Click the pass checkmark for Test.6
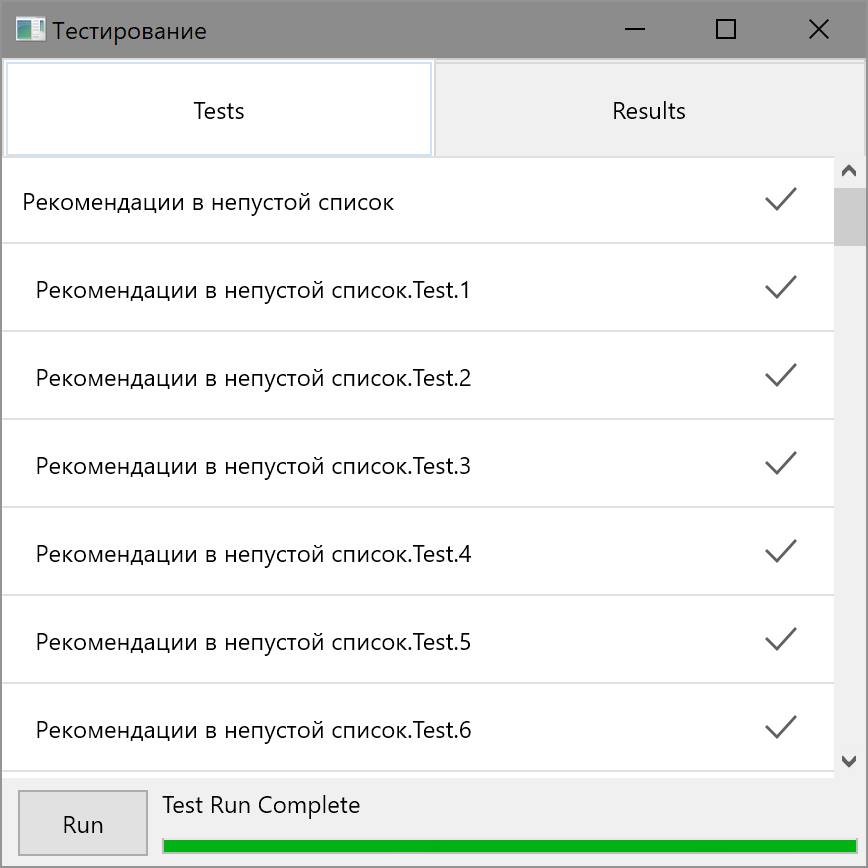The width and height of the screenshot is (868, 868). (780, 727)
